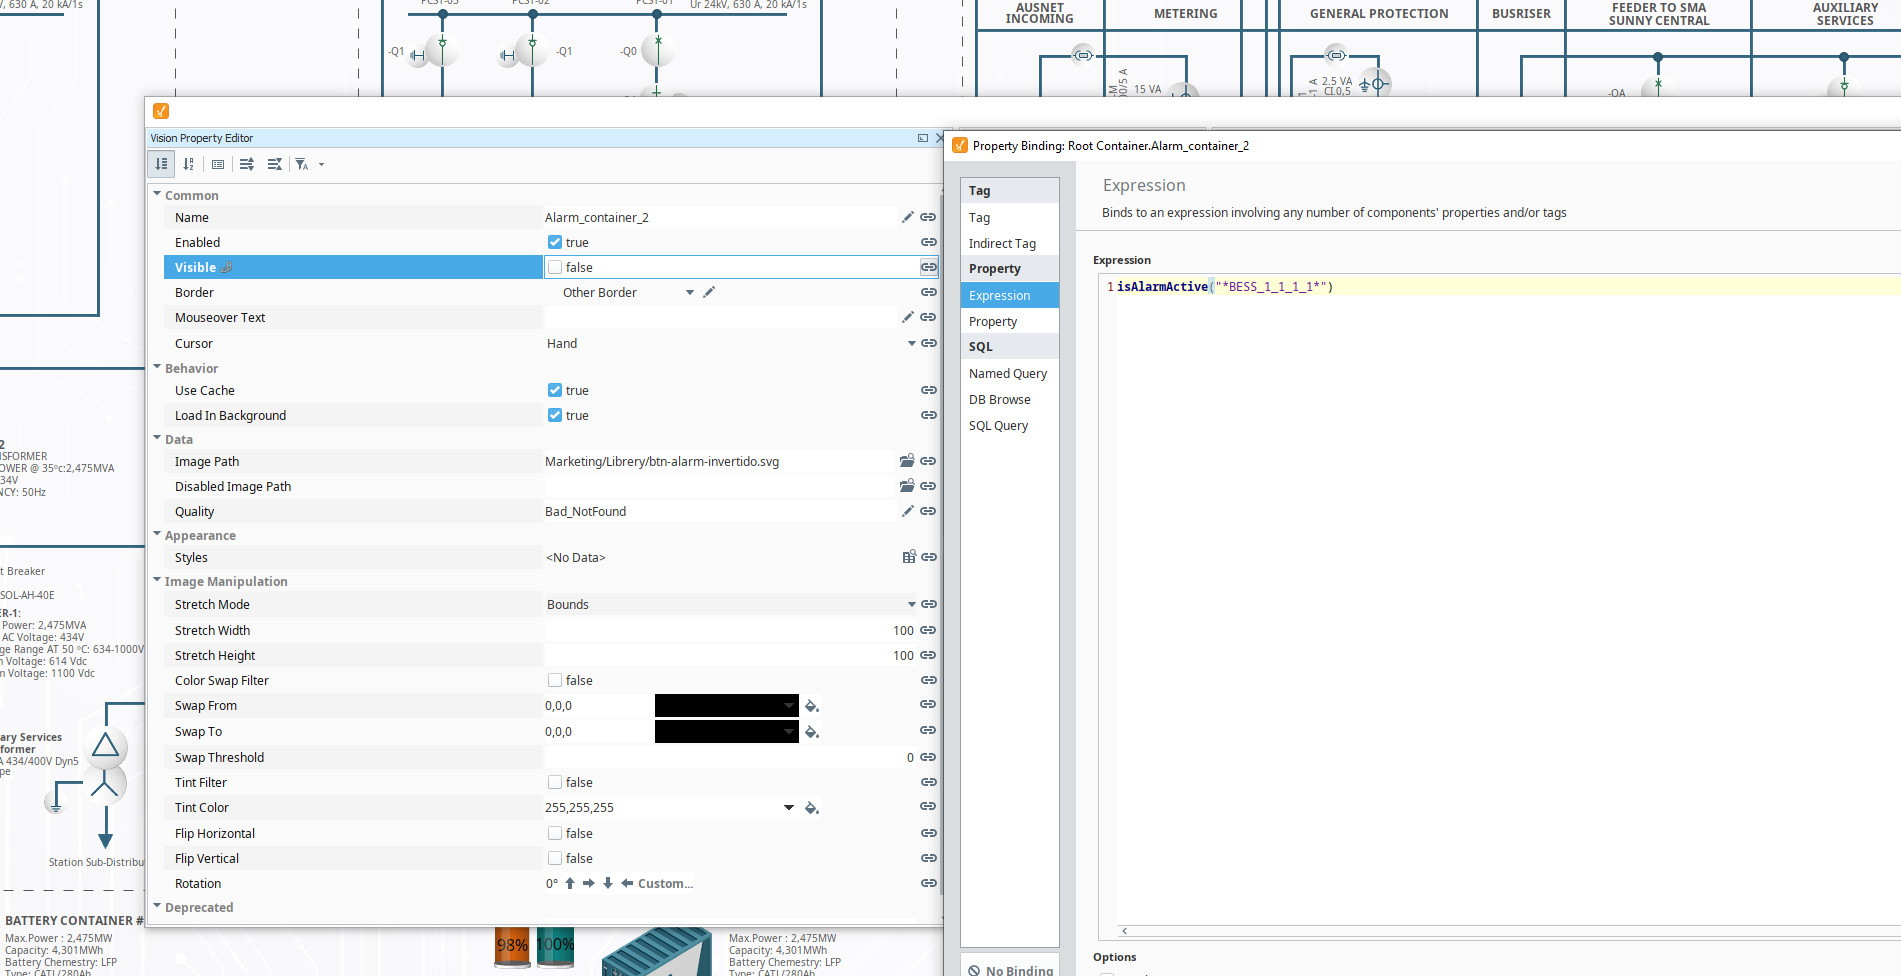Open the property filter funnel
This screenshot has height=976, width=1901.
point(301,164)
